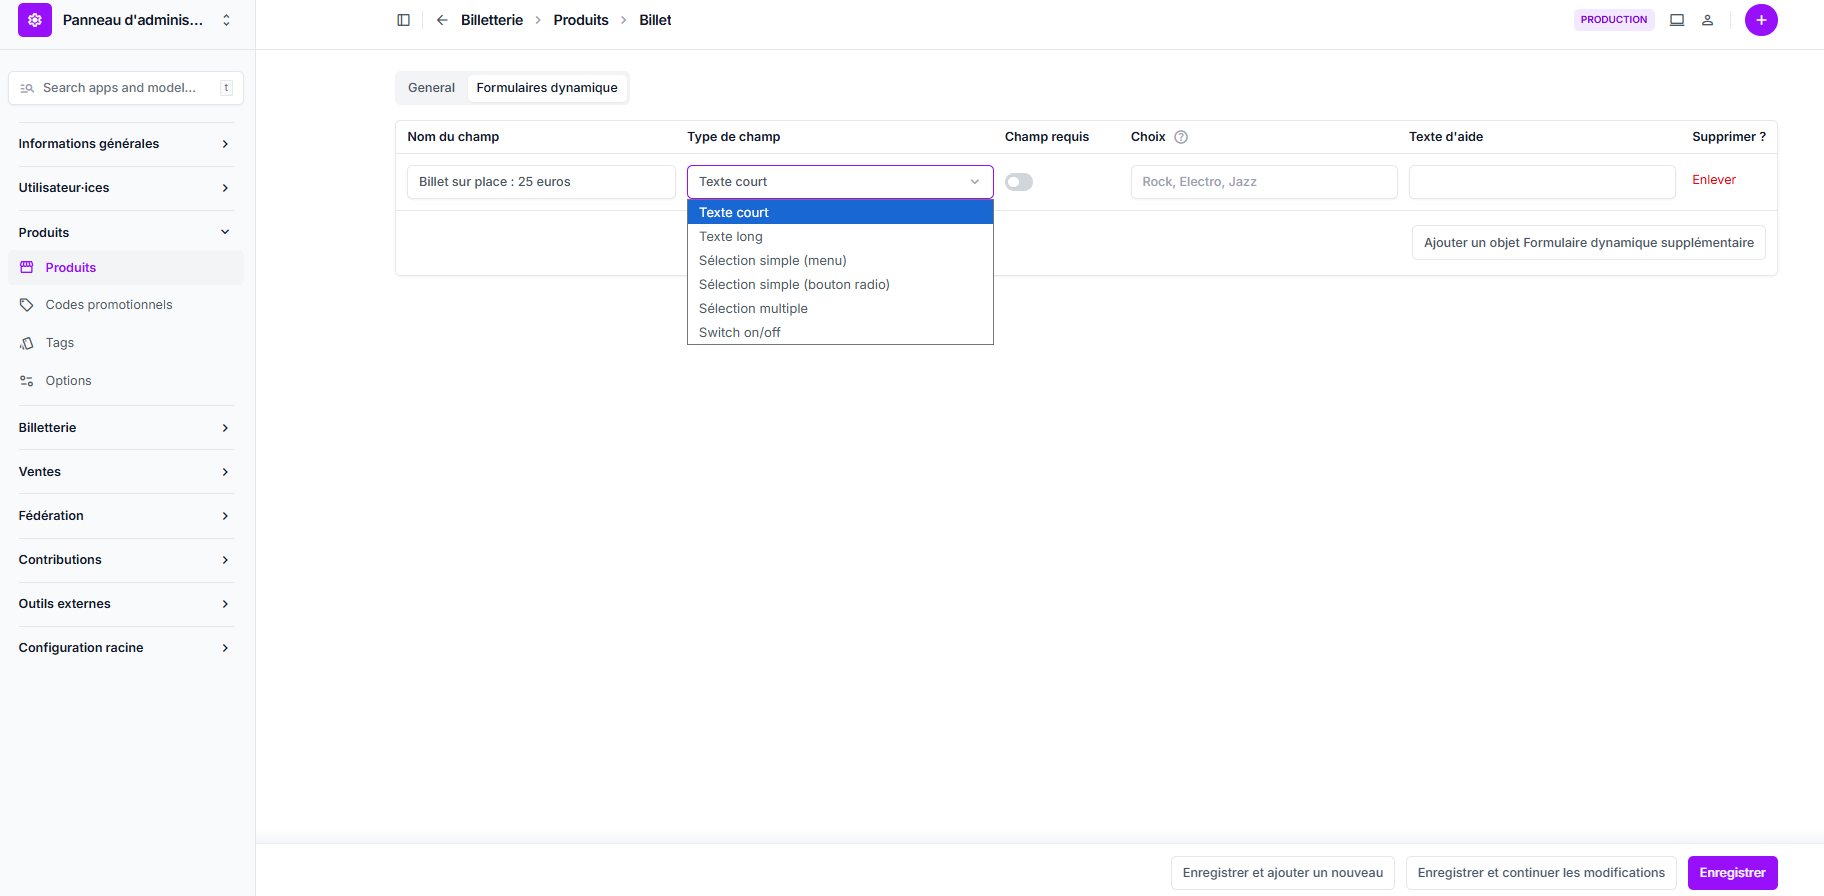Image resolution: width=1824 pixels, height=896 pixels.
Task: Enable the Champ requis toggle
Action: pos(1019,182)
